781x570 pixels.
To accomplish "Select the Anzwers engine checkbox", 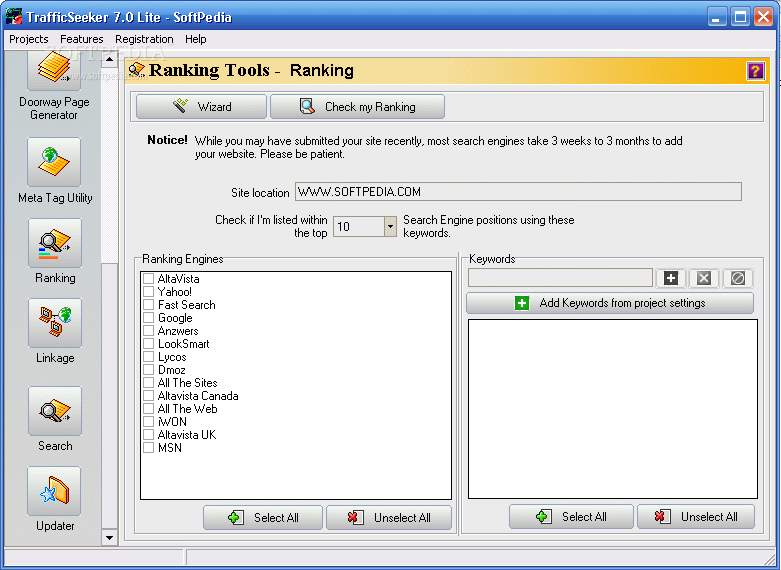I will pos(148,330).
